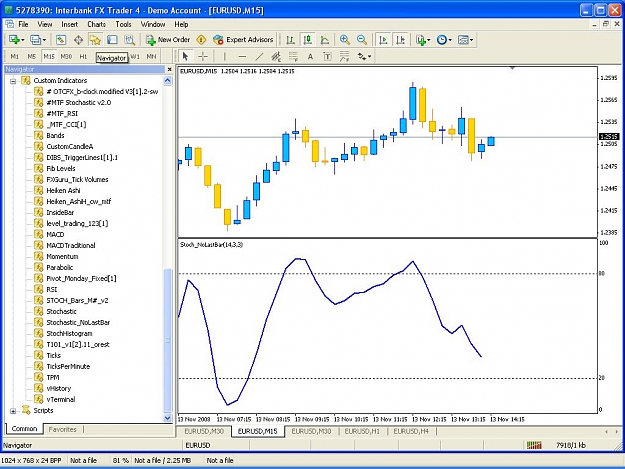The height and width of the screenshot is (469, 625).
Task: Select the M15 timeframe
Action: (49, 57)
